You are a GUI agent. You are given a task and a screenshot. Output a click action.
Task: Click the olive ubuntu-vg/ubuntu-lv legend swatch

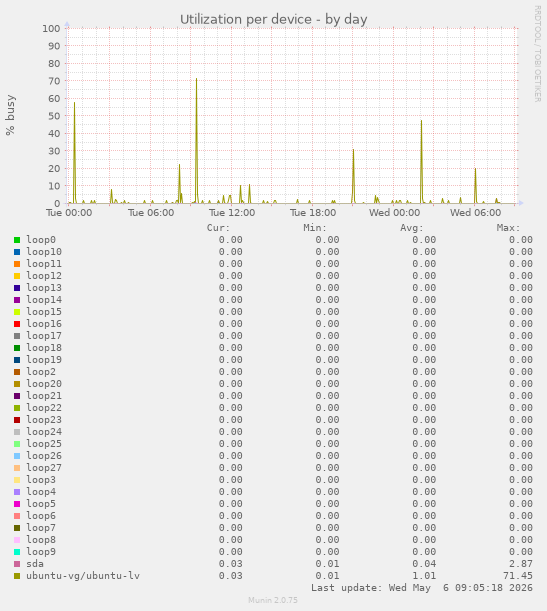click(17, 576)
